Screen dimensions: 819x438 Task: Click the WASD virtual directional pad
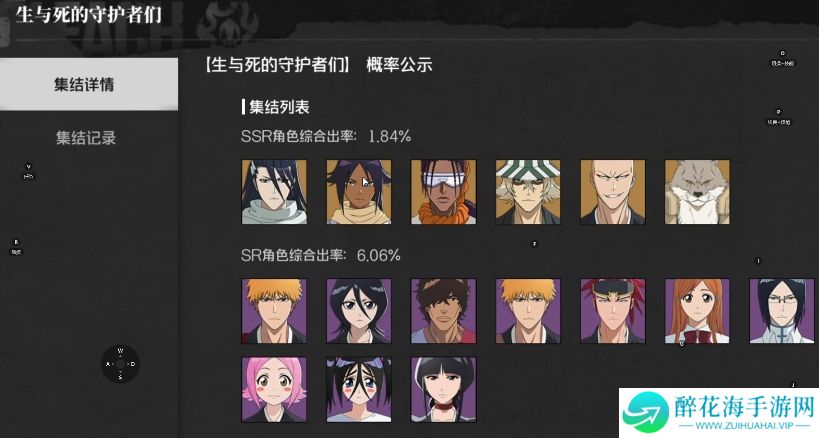(120, 364)
